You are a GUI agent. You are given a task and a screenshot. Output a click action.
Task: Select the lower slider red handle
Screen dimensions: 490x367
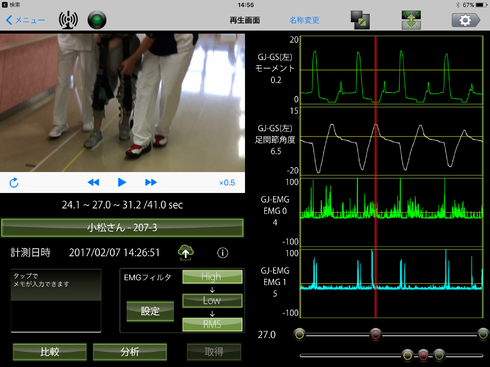(x=423, y=355)
